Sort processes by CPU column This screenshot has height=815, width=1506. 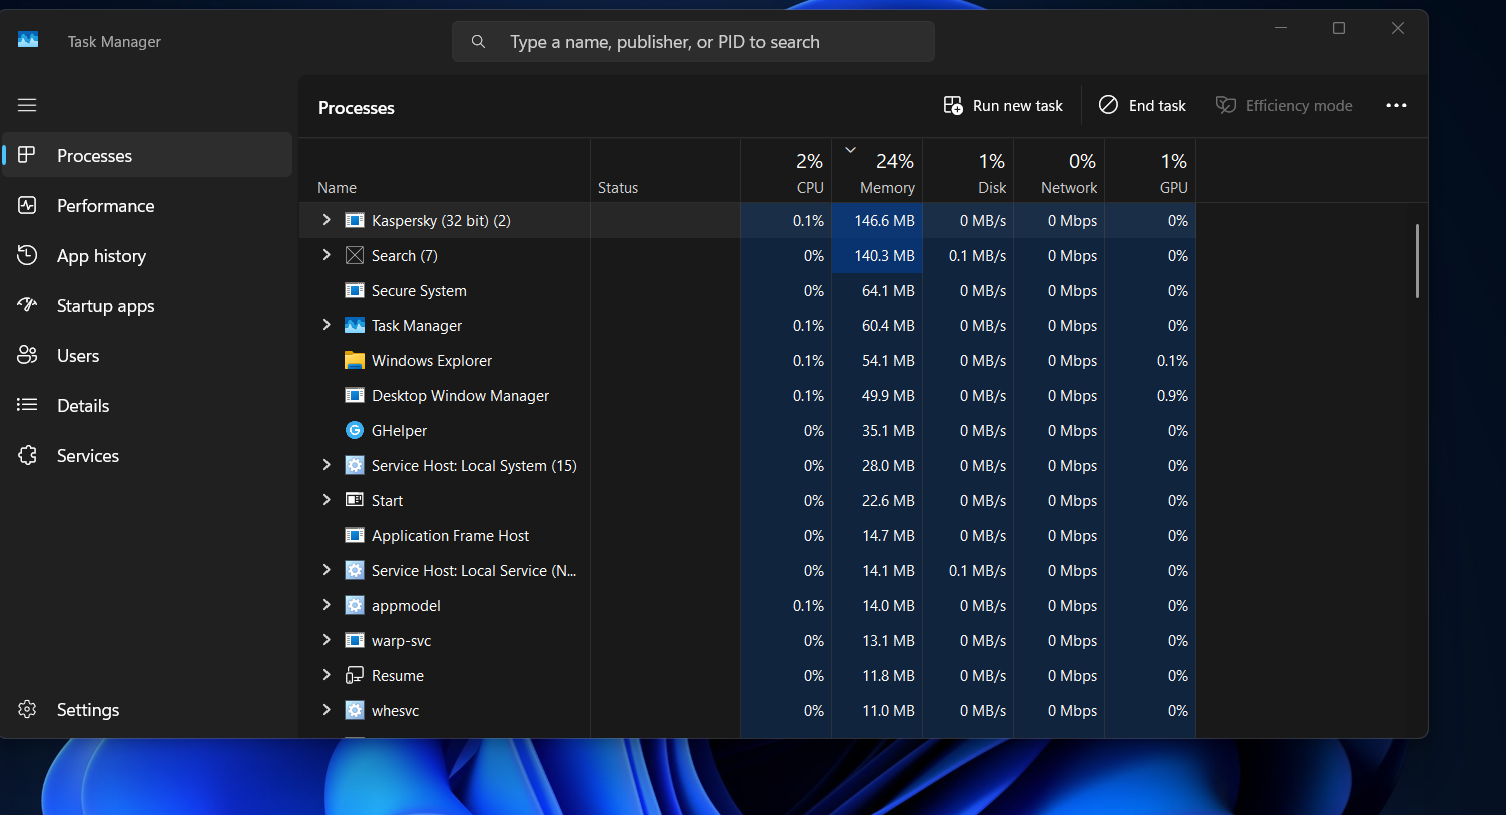coord(786,170)
